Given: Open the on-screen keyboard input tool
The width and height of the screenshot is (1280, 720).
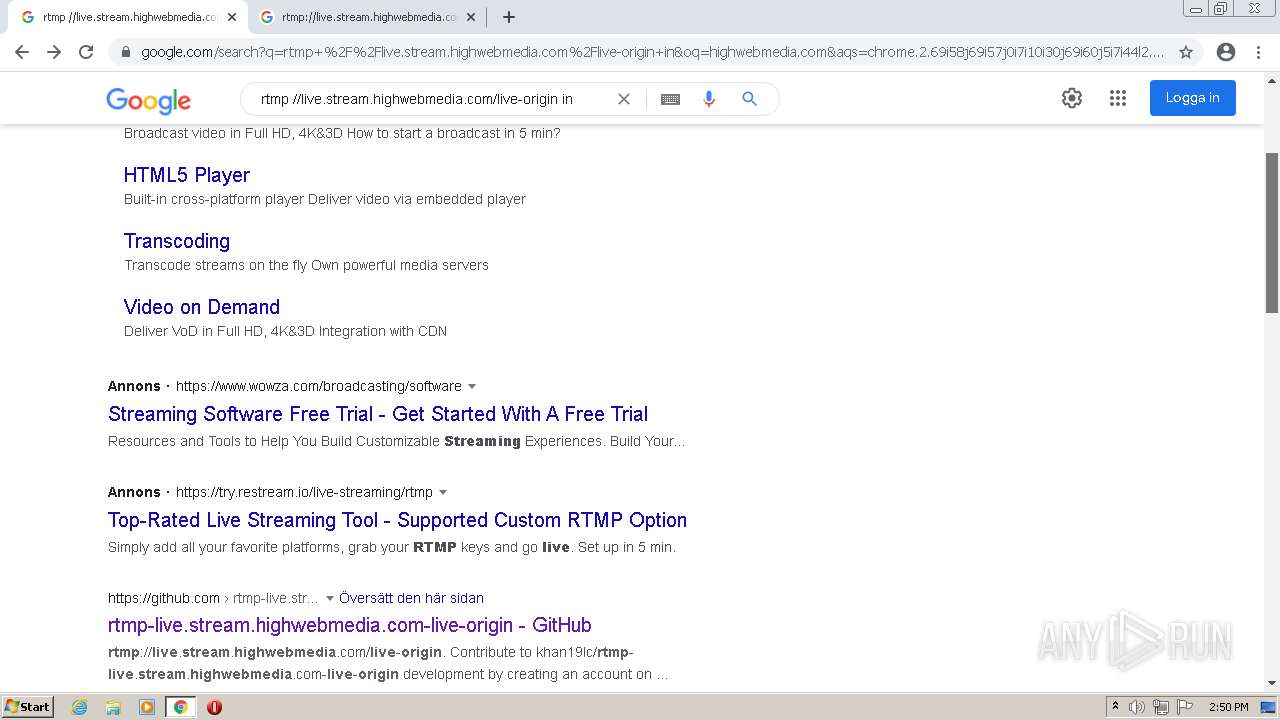Looking at the screenshot, I should pyautogui.click(x=670, y=99).
